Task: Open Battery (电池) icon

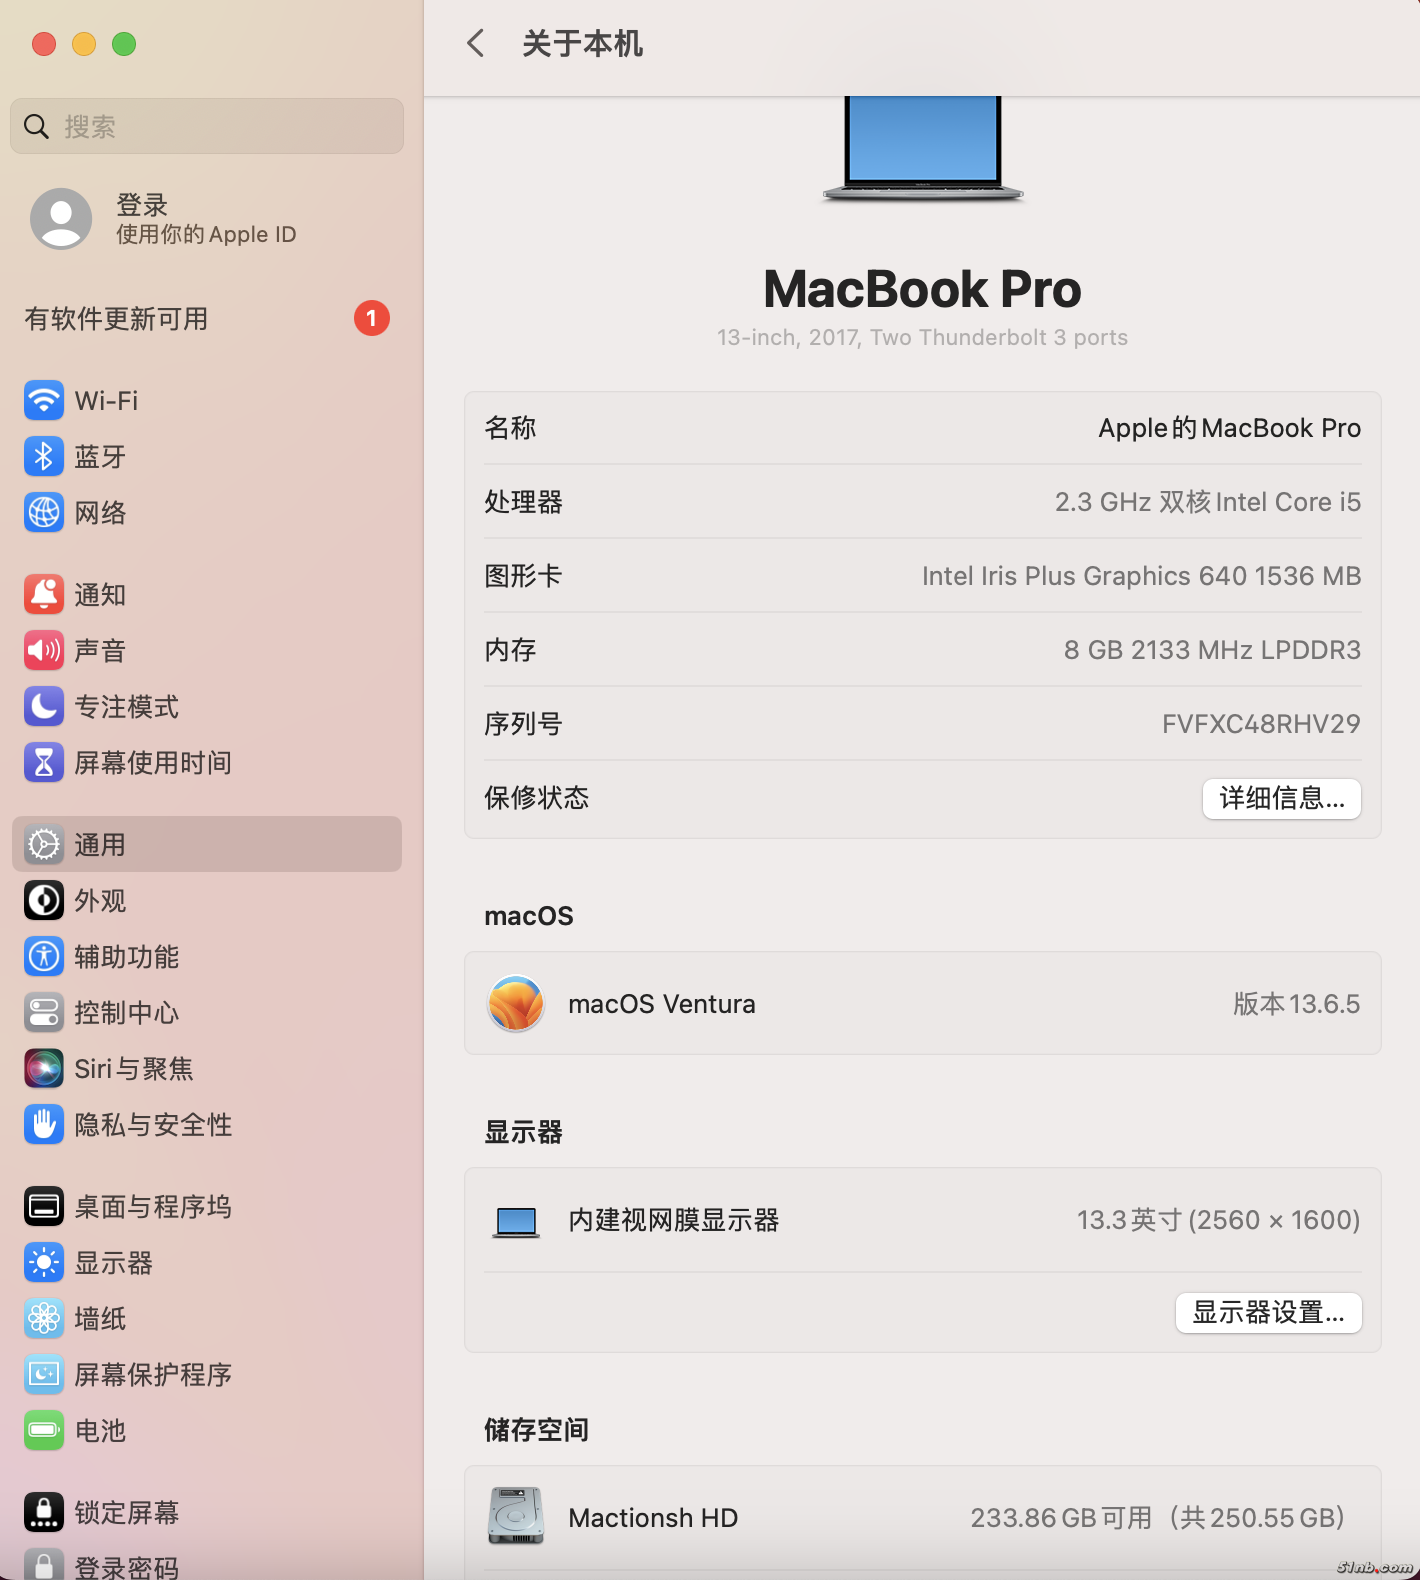Action: coord(44,1431)
